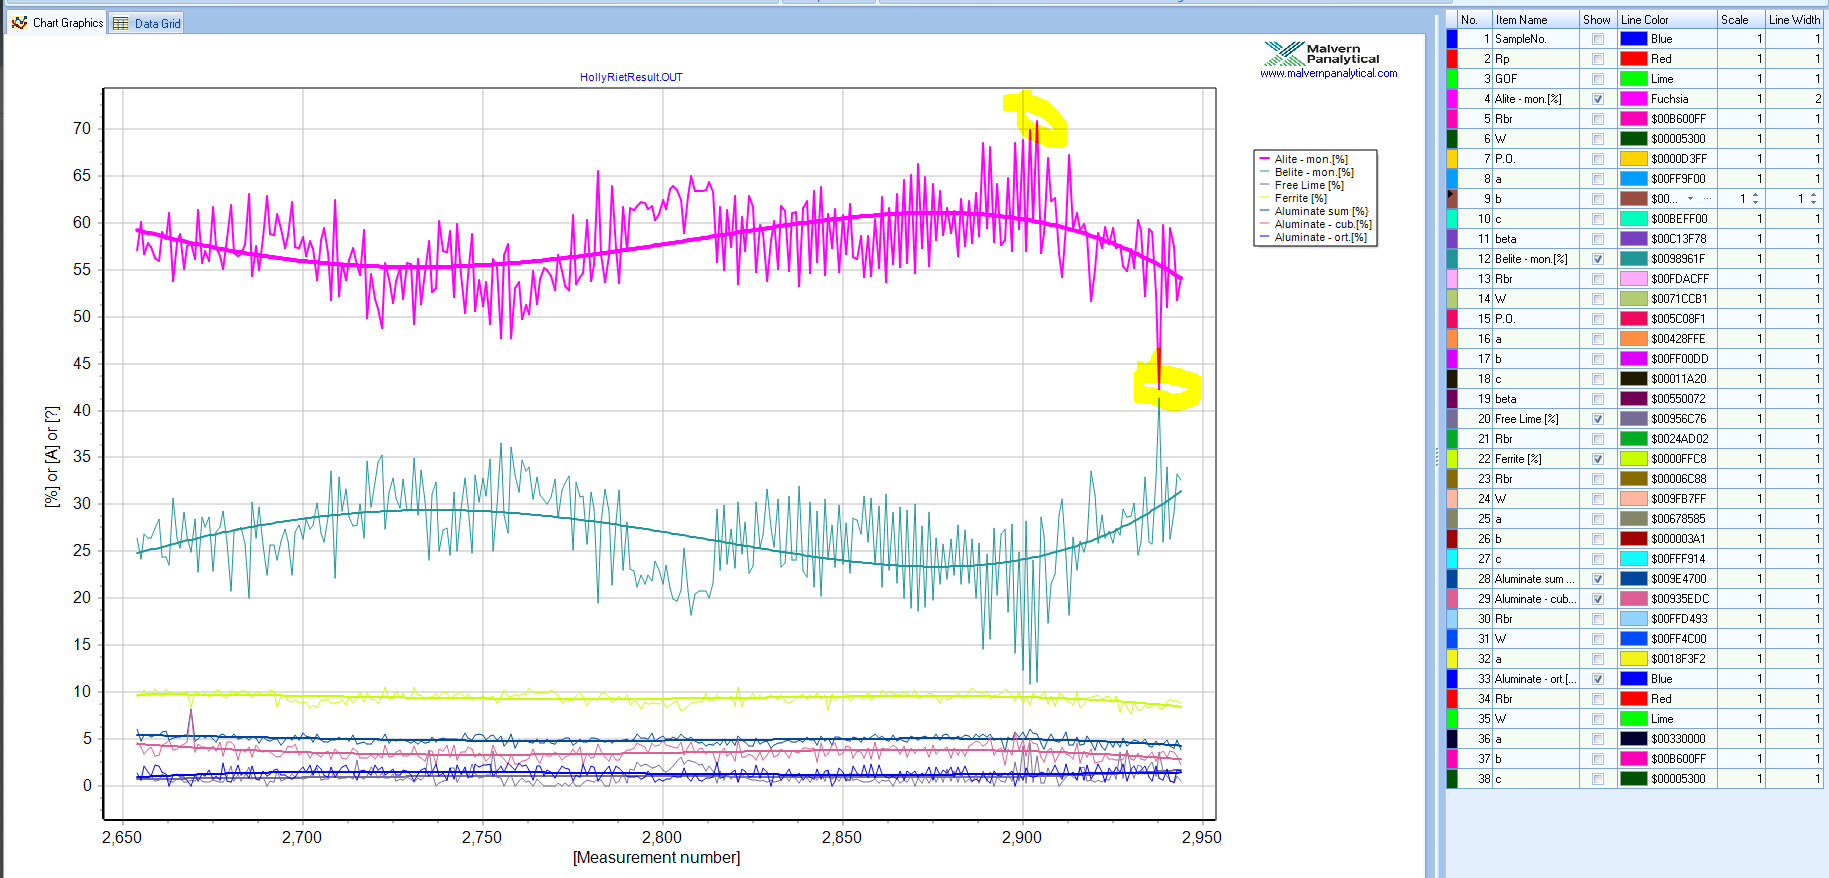Click the $0000D3FF color text in row 7
This screenshot has height=878, width=1829.
[1679, 159]
